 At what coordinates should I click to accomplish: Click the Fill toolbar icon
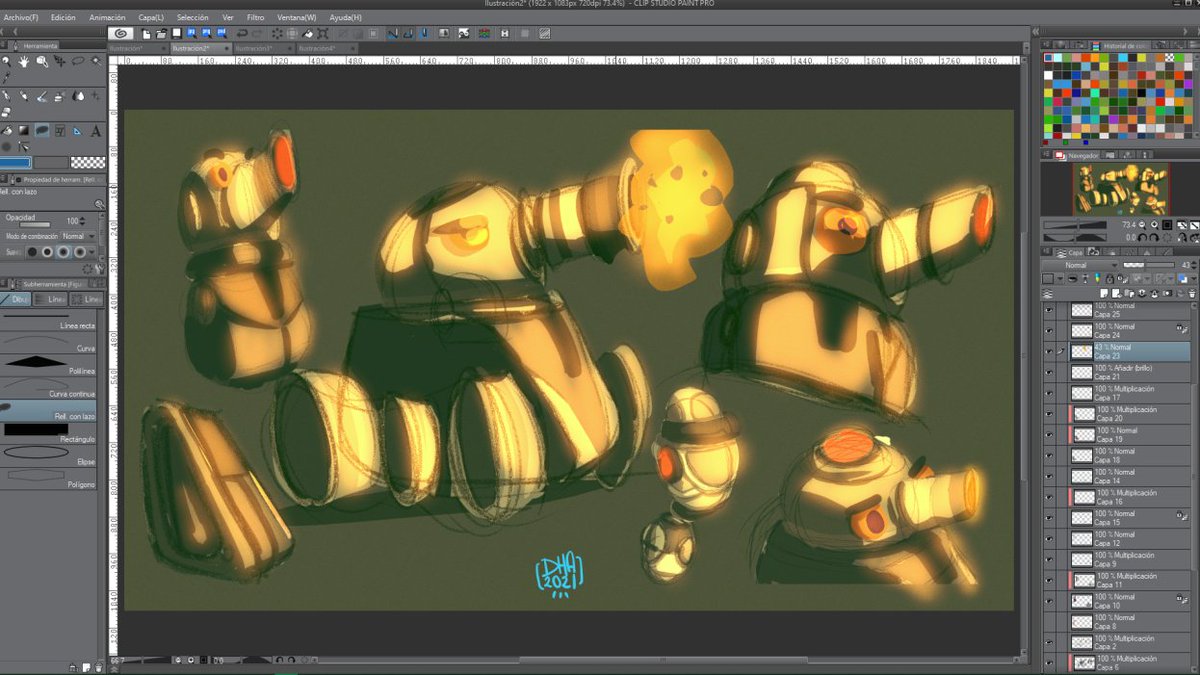[x=307, y=35]
